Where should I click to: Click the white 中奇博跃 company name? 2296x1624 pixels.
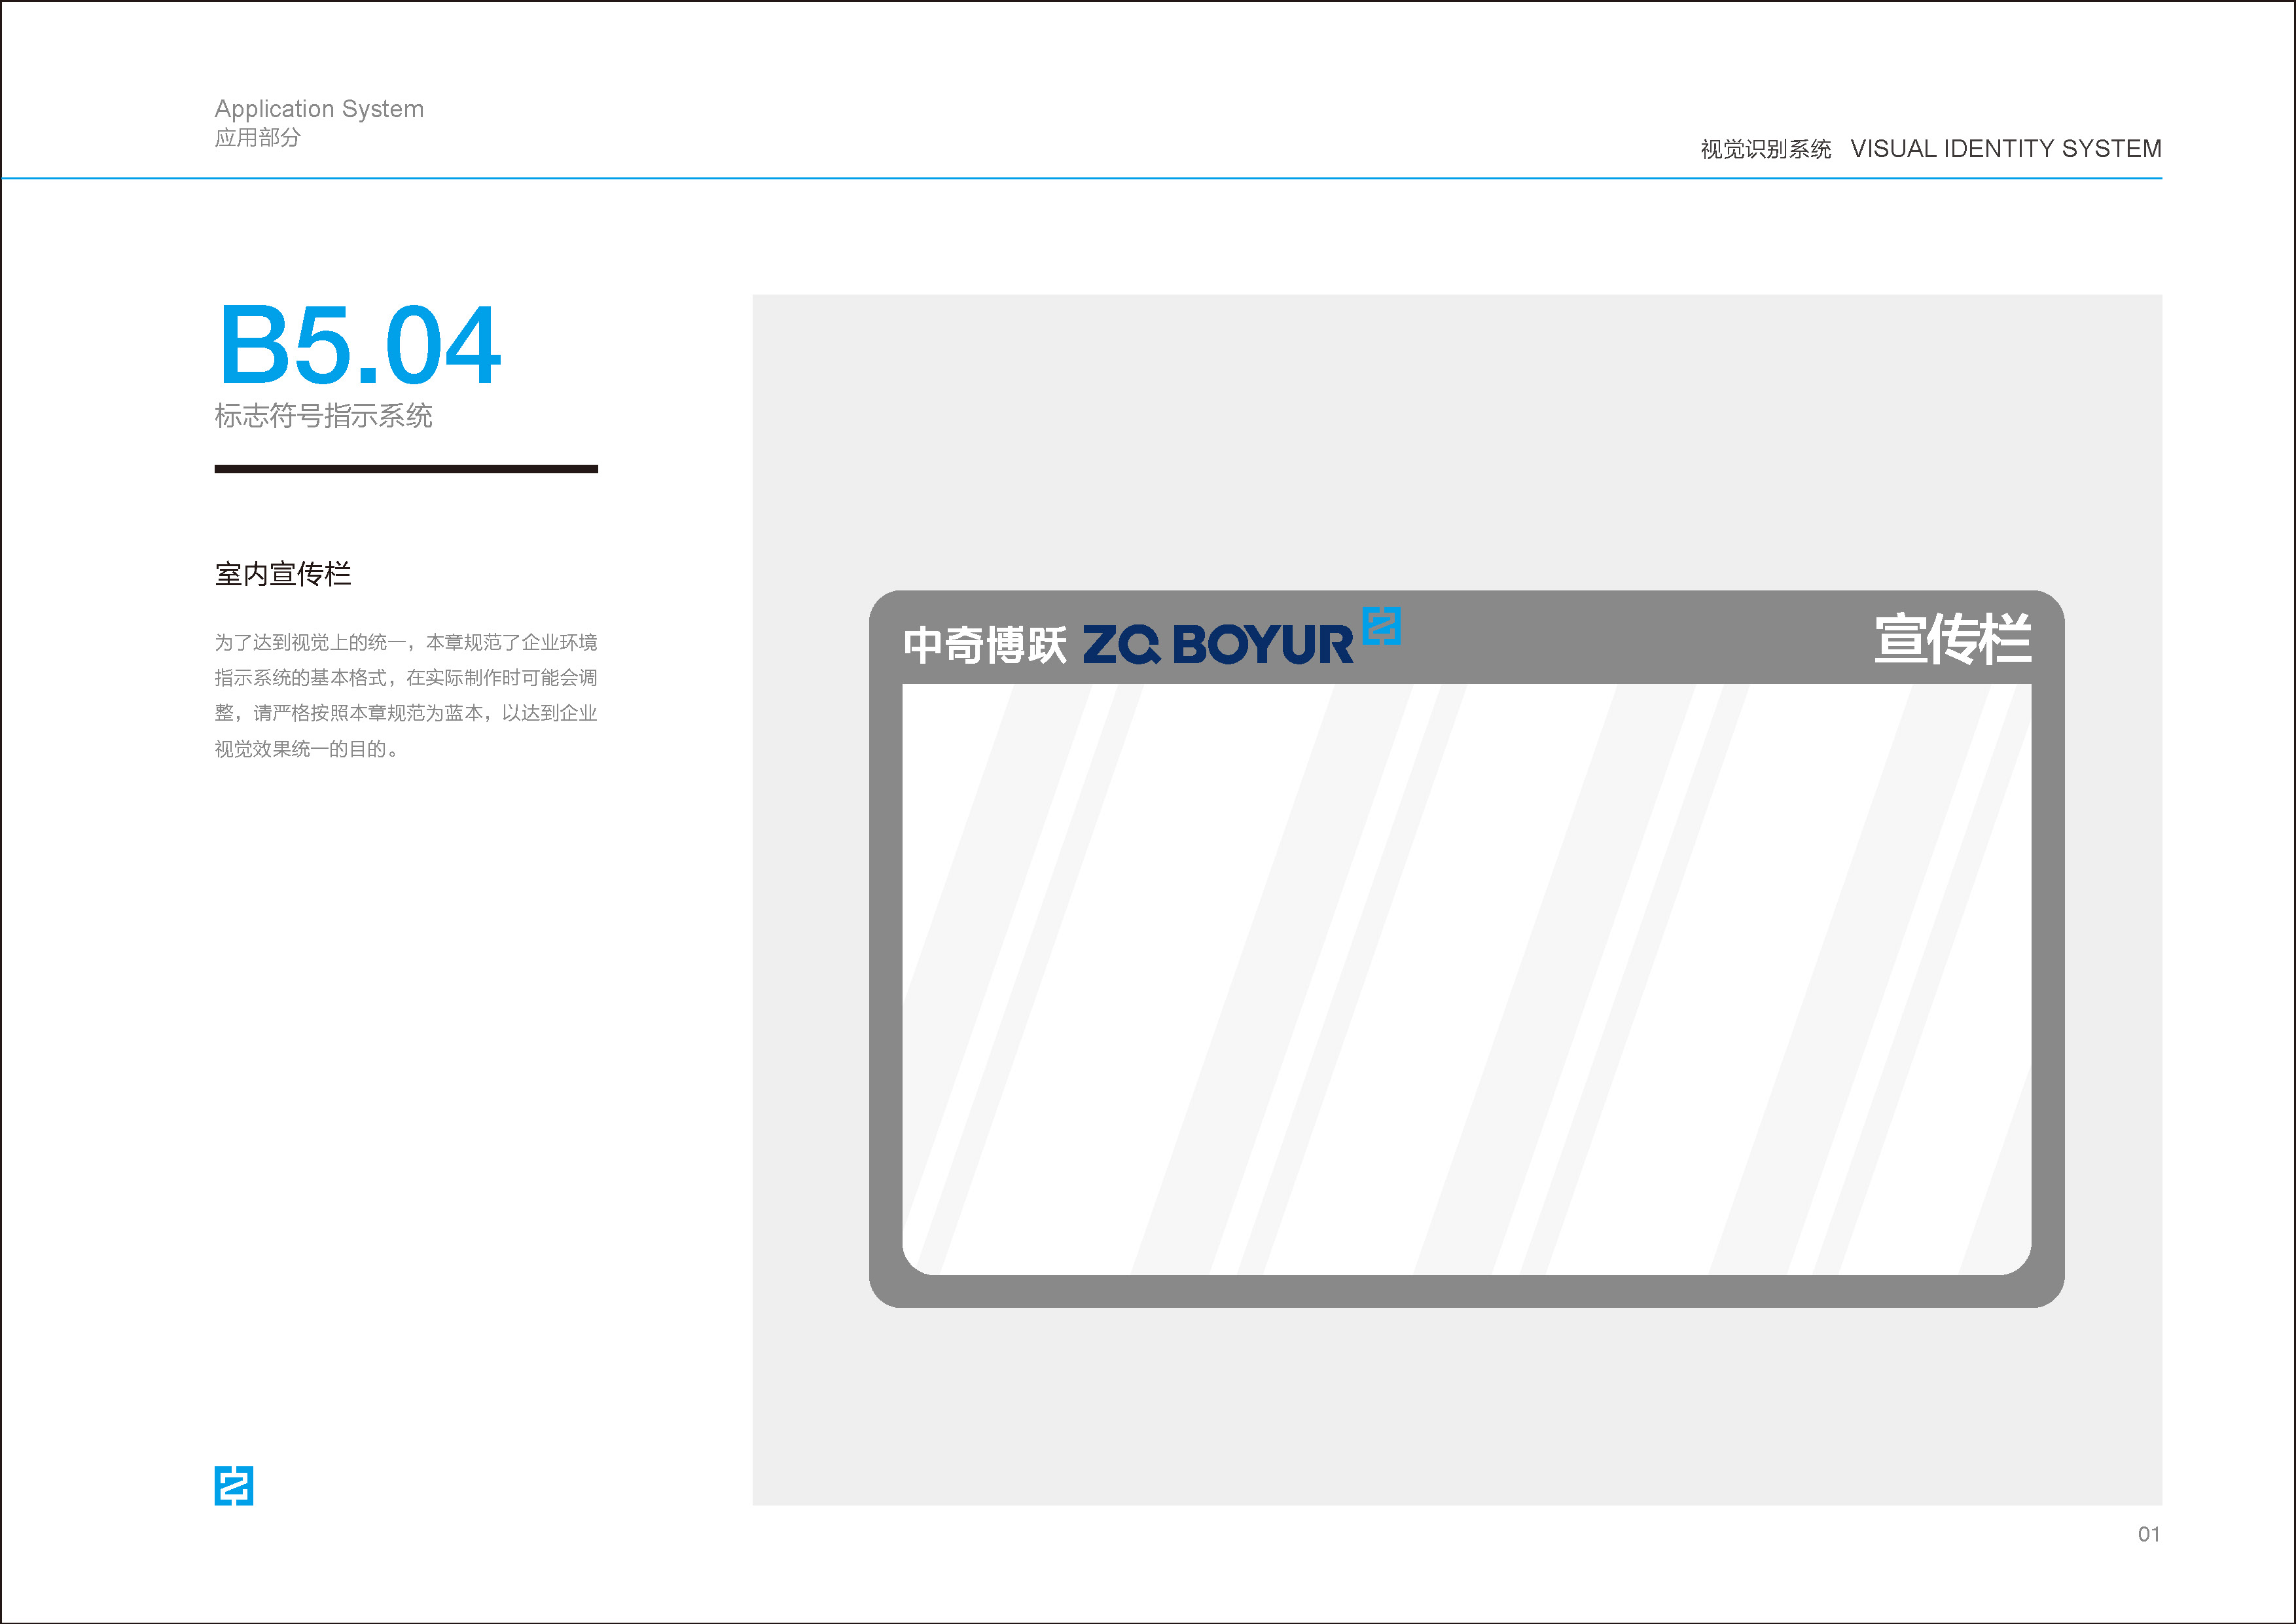[x=985, y=645]
